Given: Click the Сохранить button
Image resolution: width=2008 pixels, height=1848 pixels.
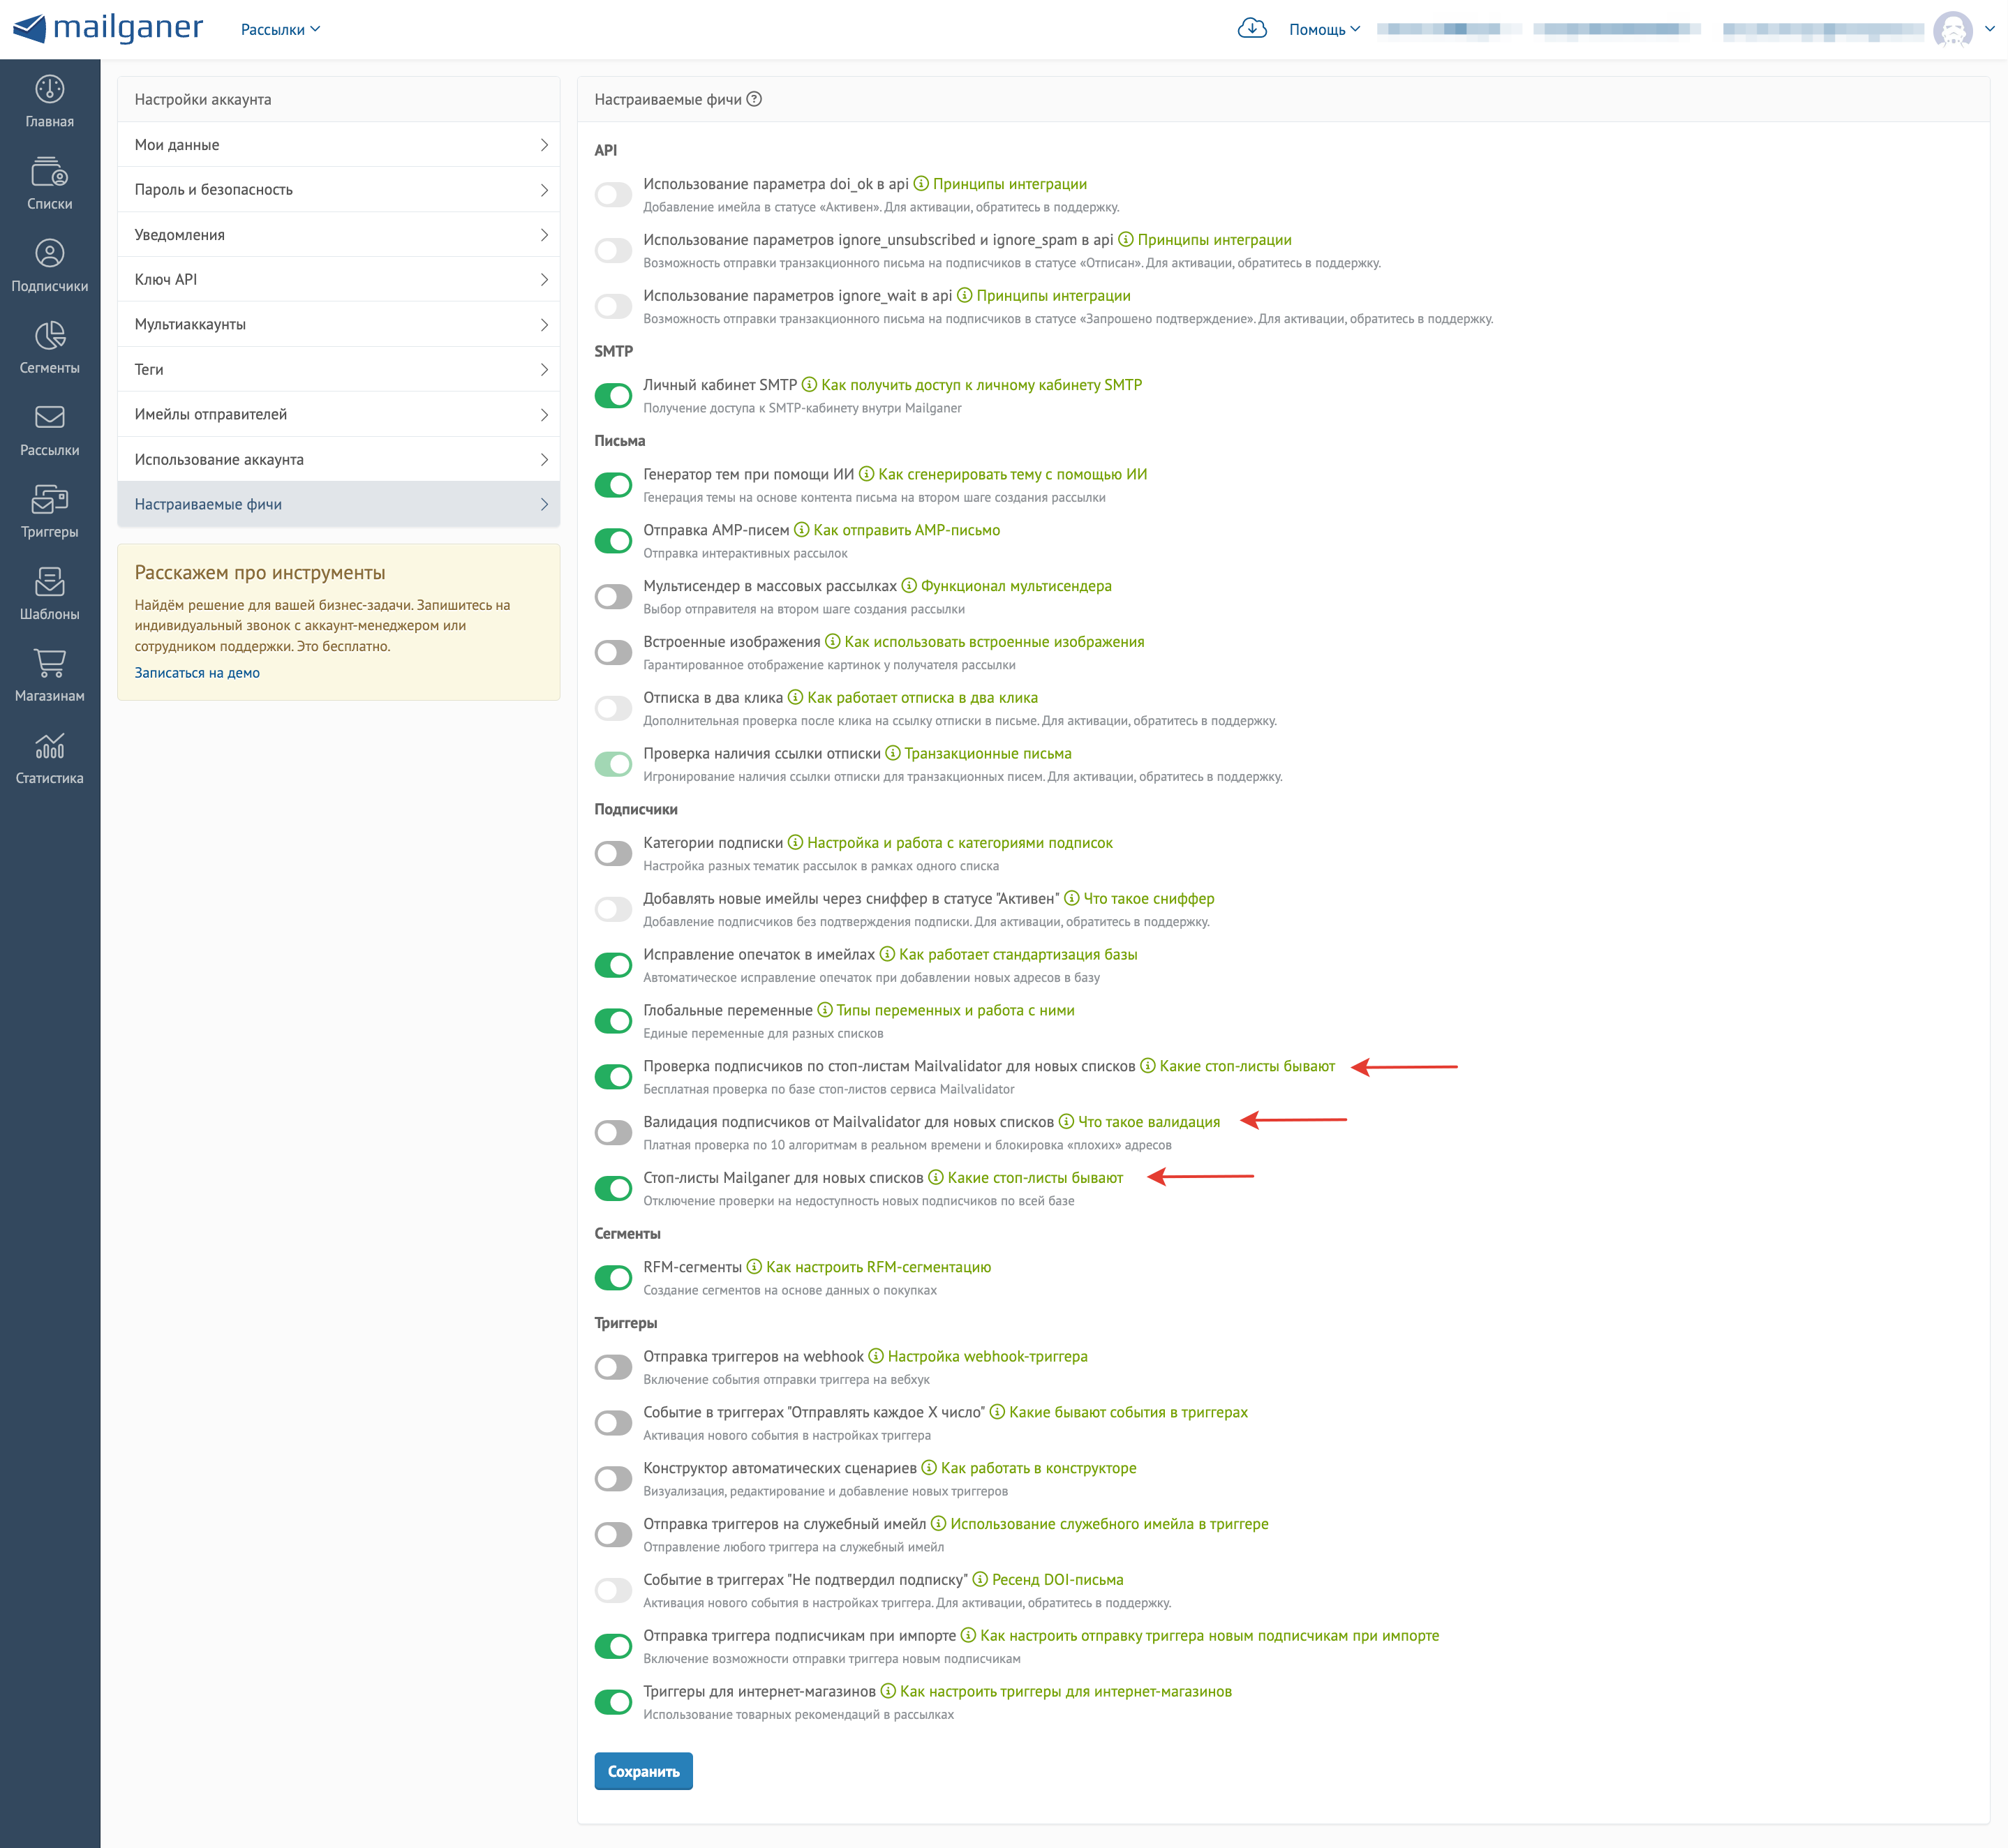Looking at the screenshot, I should (643, 1771).
